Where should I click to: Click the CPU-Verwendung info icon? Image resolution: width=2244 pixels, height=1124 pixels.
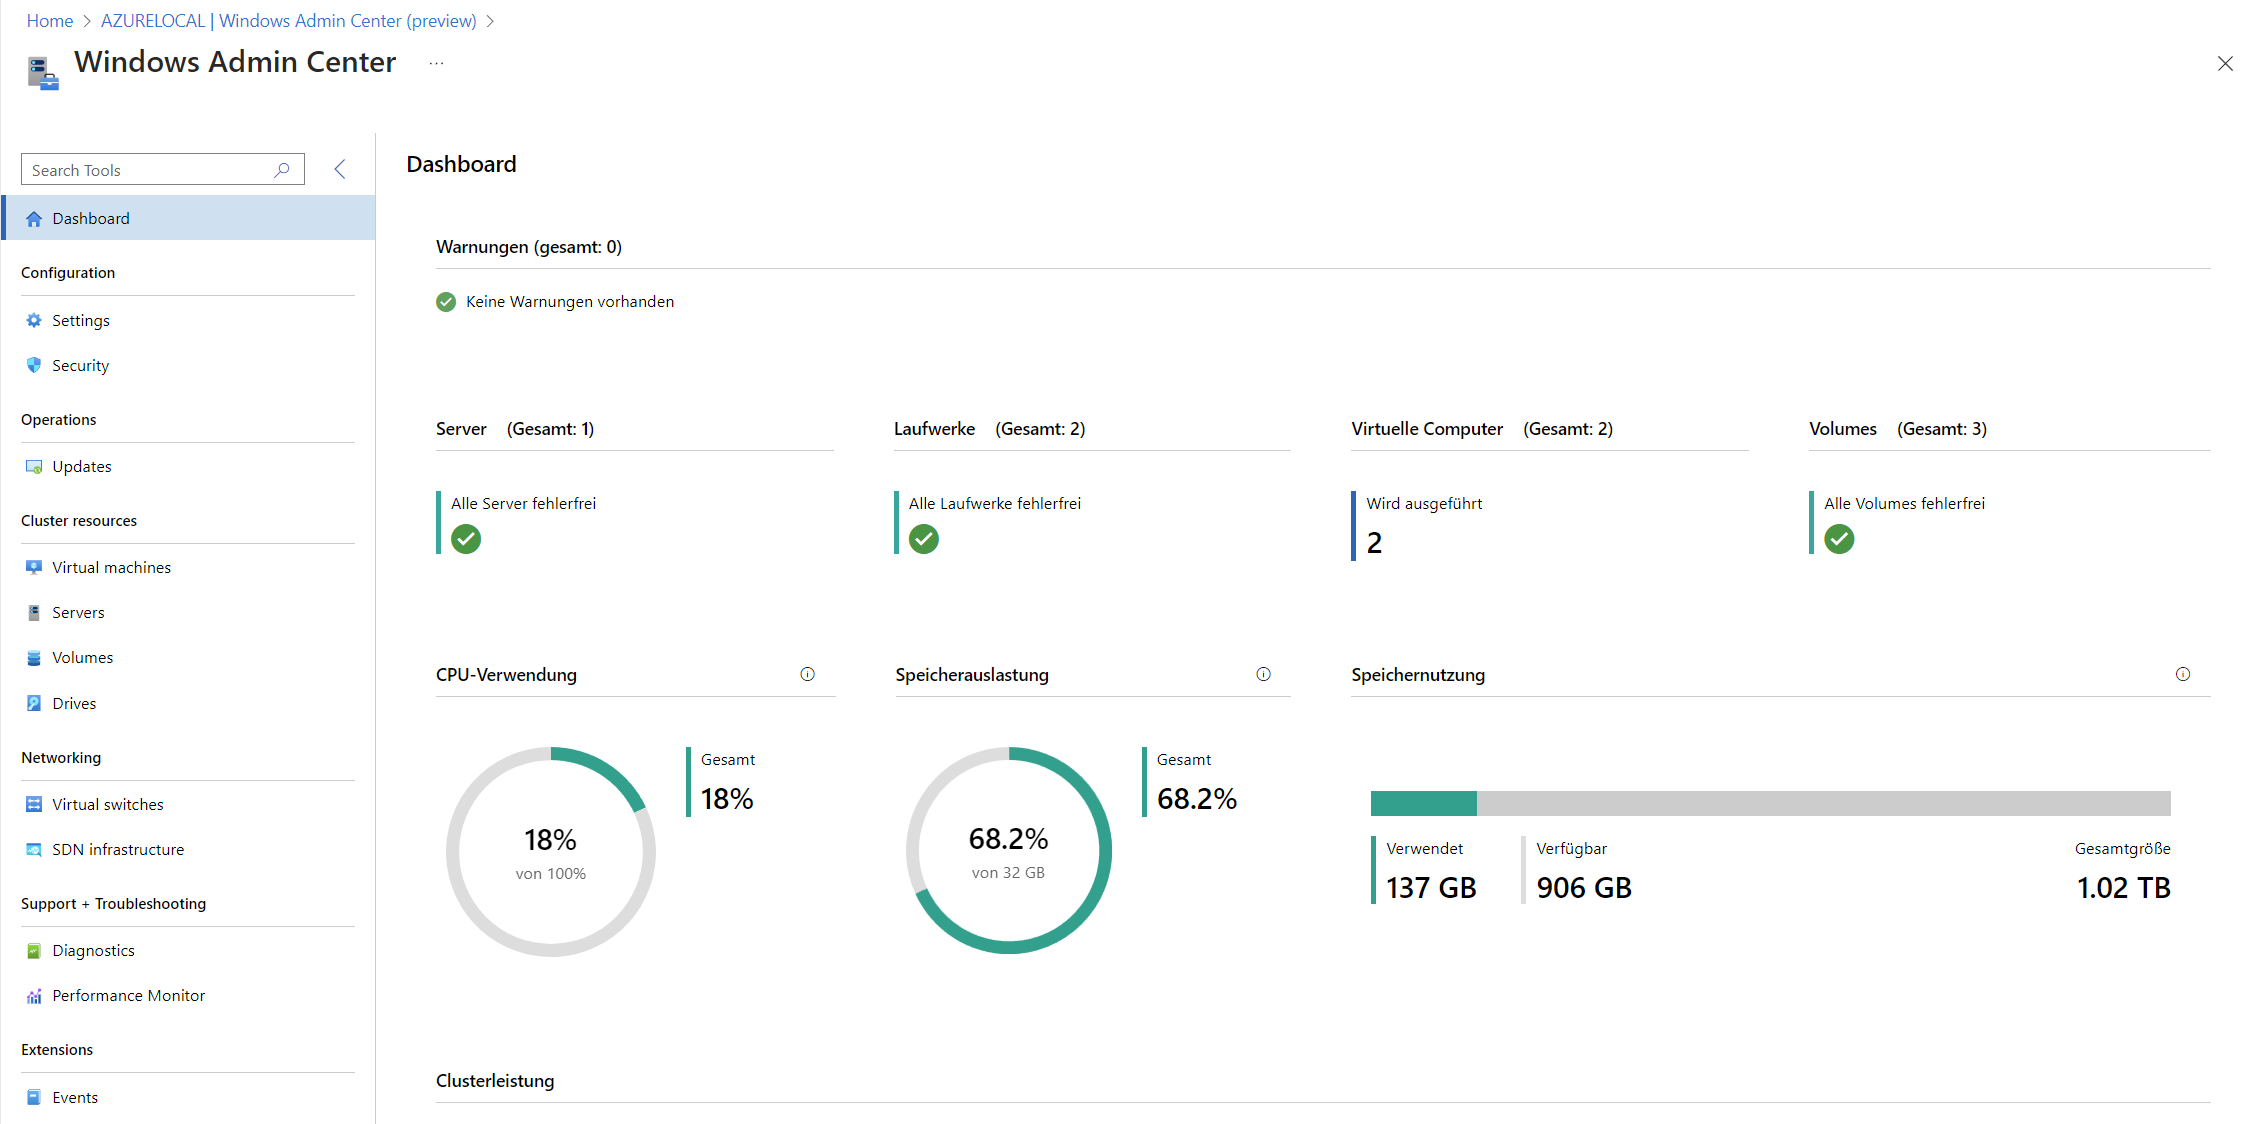807,675
